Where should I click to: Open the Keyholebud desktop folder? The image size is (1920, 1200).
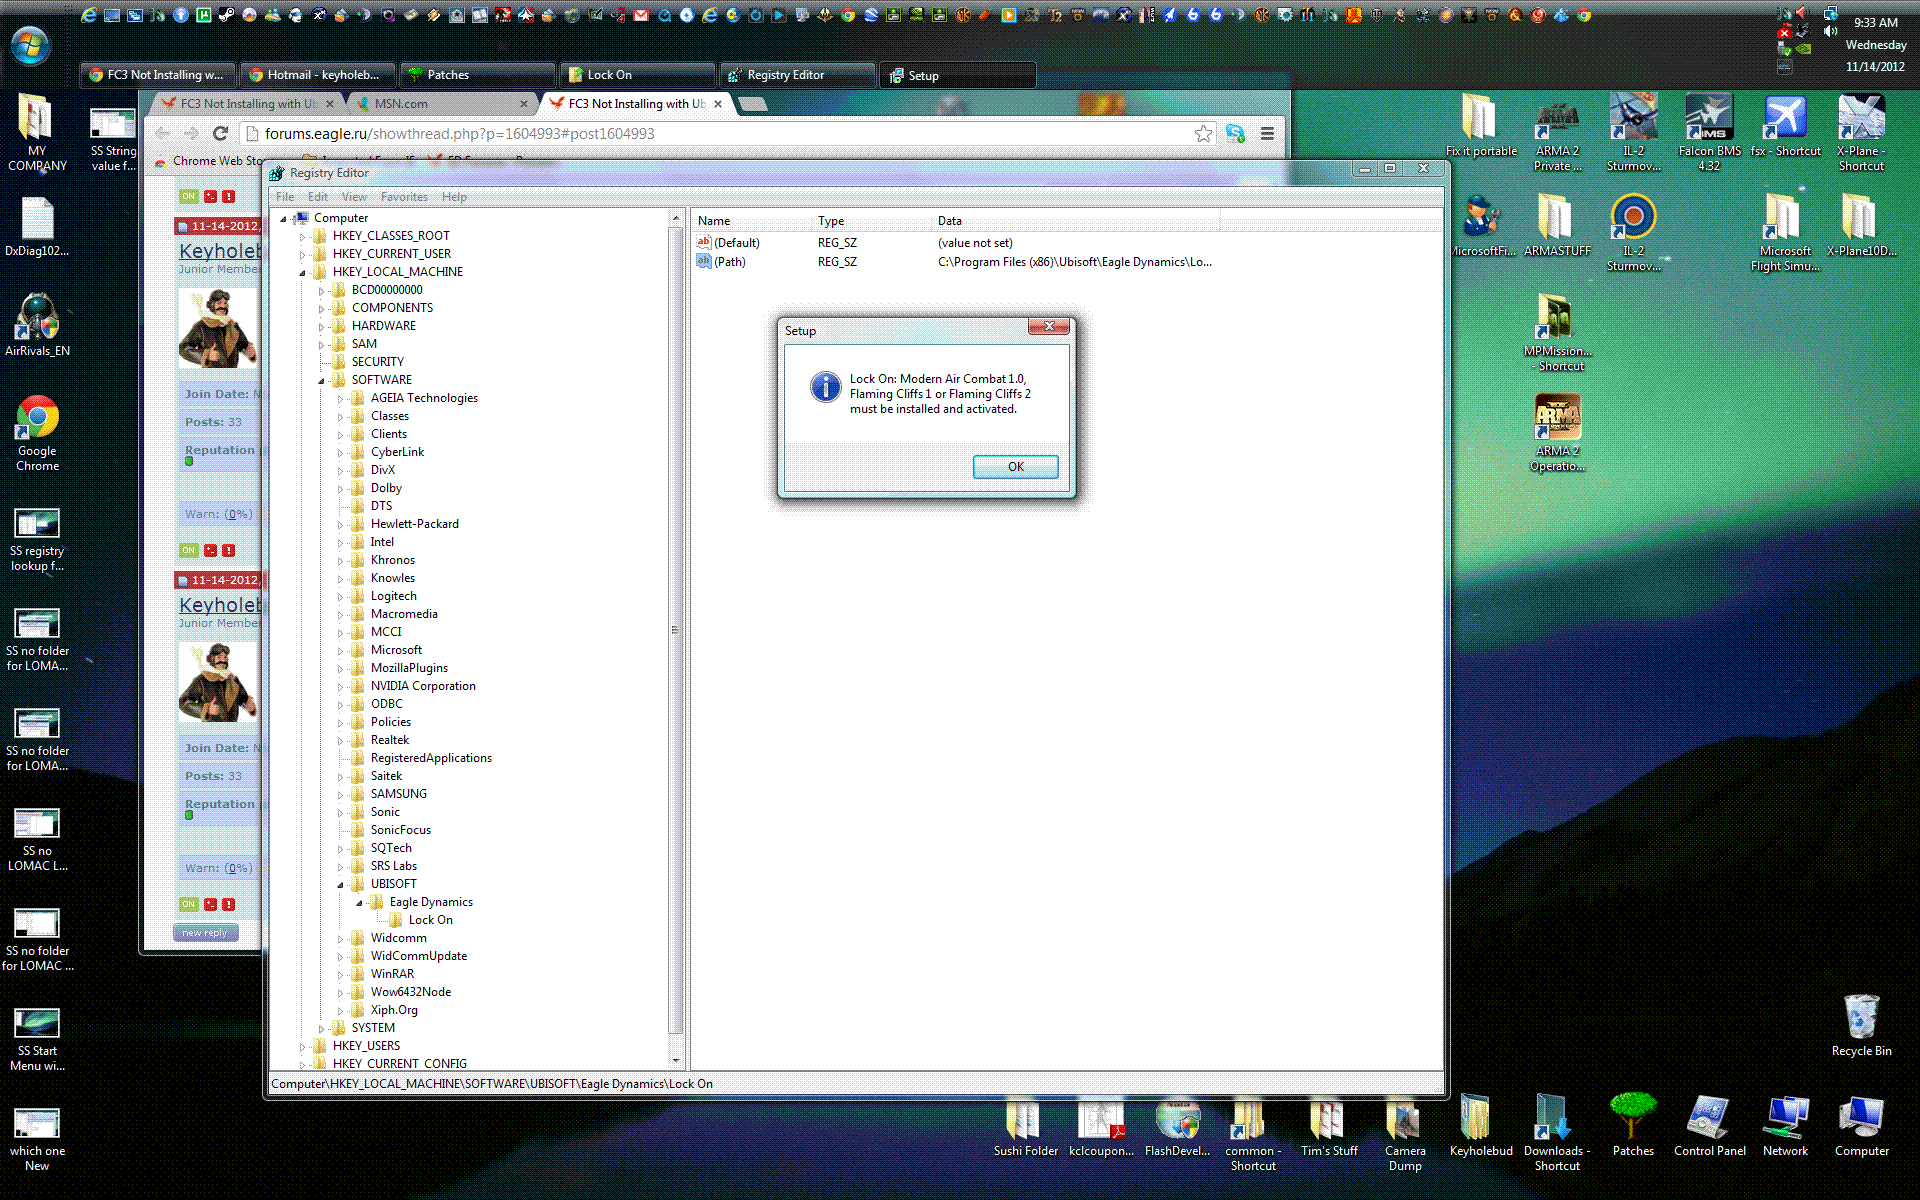click(1481, 1125)
